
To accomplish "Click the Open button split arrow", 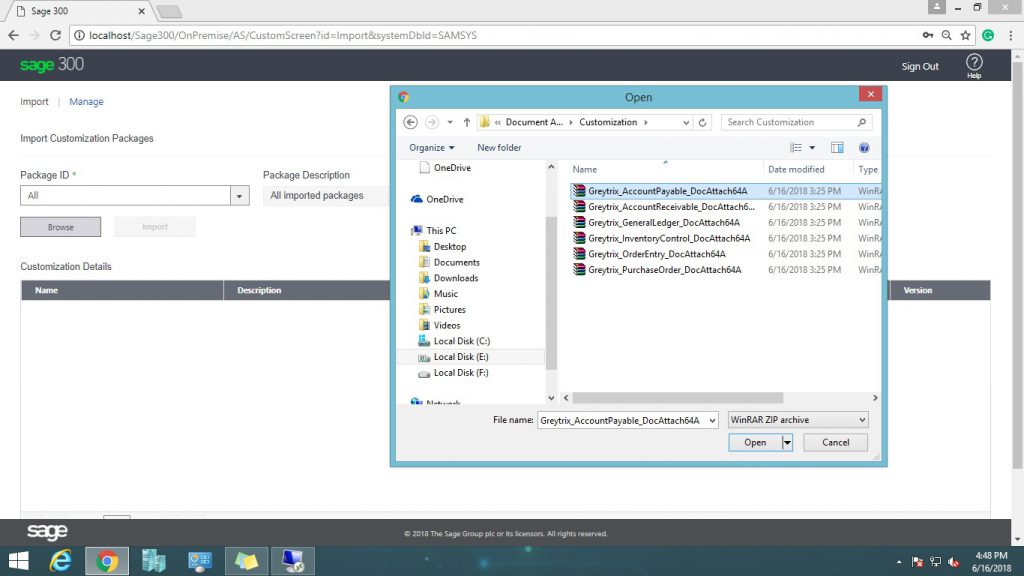I will click(787, 443).
